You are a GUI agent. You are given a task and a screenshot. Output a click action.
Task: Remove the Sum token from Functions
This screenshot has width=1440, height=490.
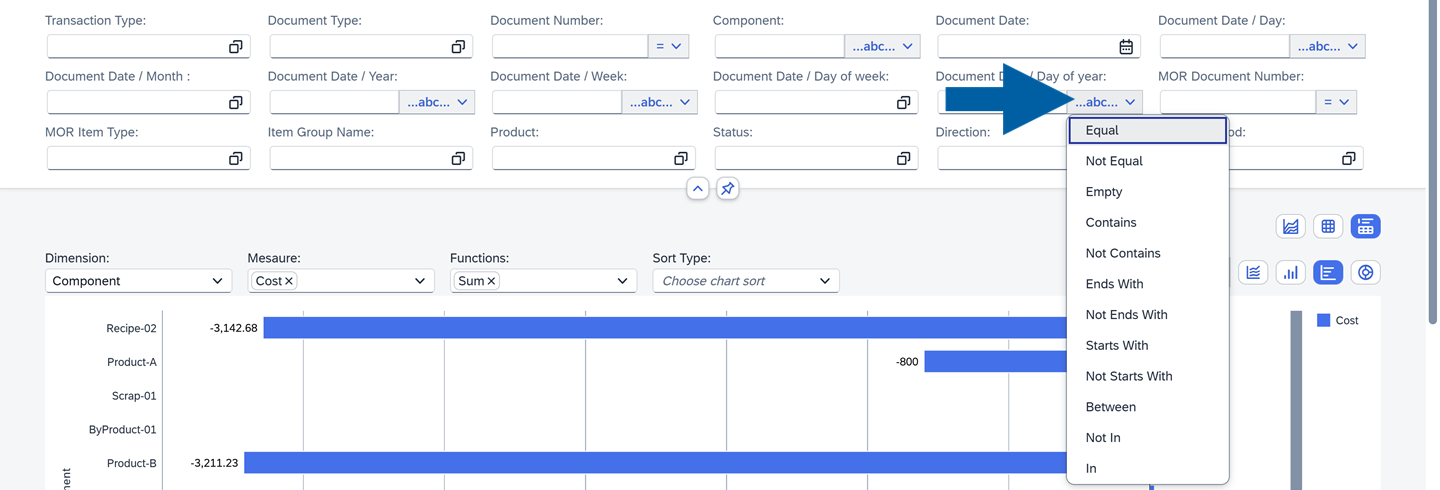pyautogui.click(x=491, y=281)
